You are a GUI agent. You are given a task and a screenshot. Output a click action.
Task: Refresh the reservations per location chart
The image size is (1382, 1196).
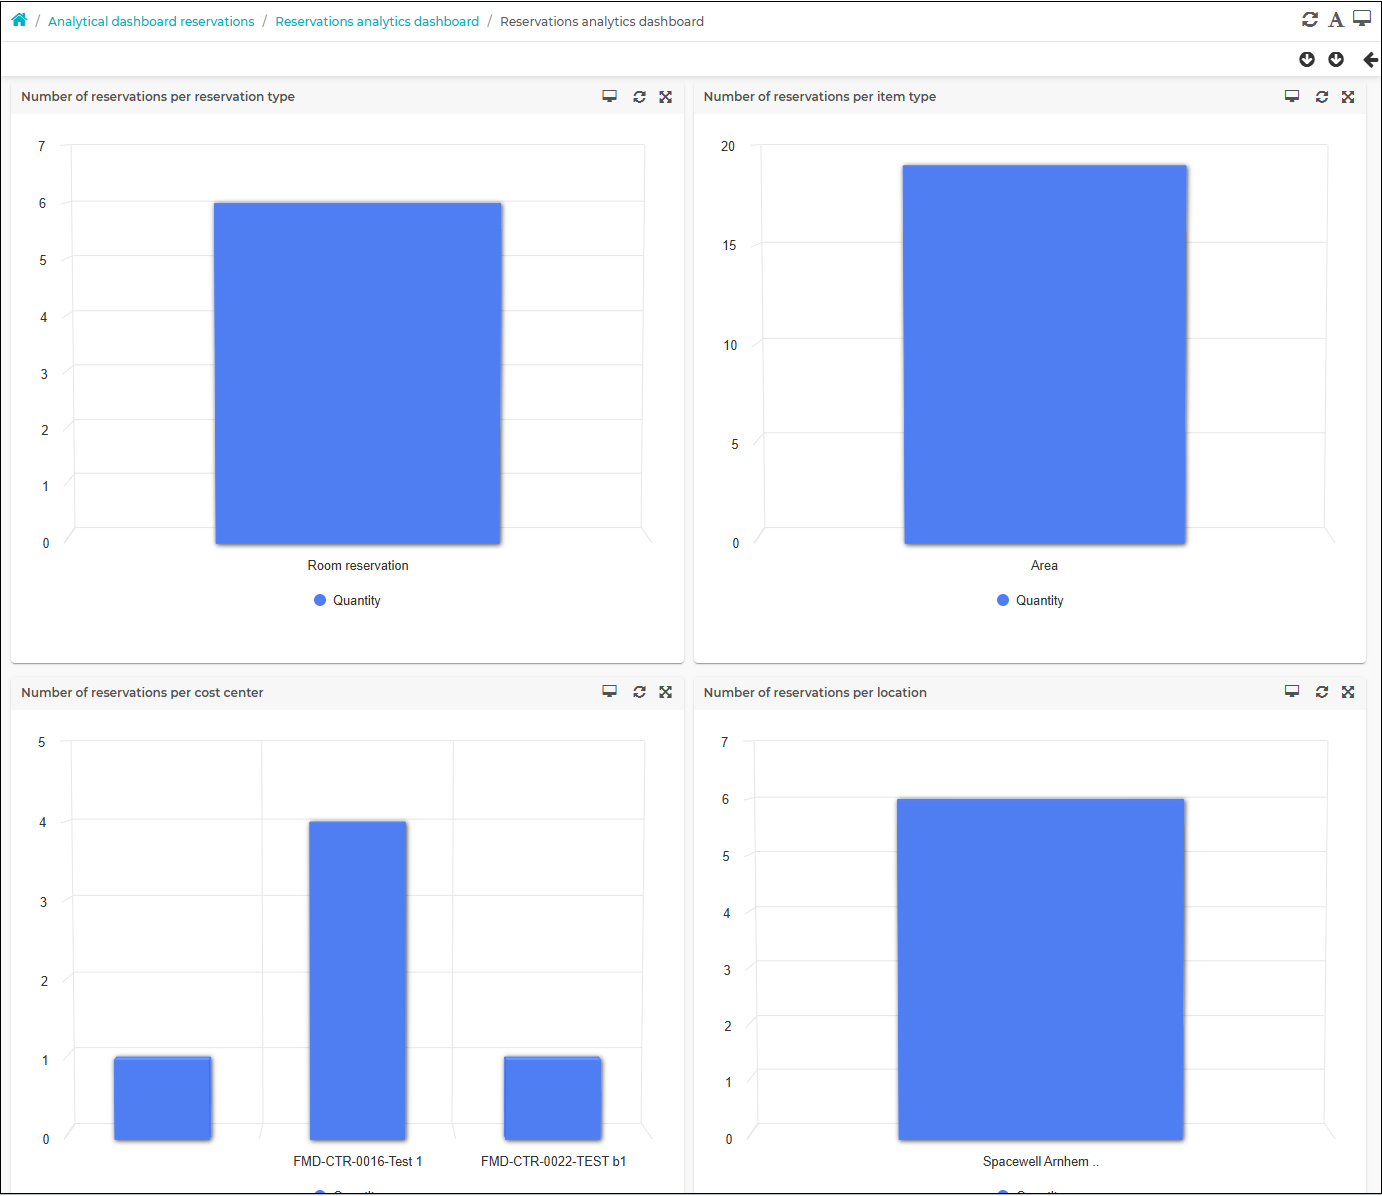coord(1322,692)
